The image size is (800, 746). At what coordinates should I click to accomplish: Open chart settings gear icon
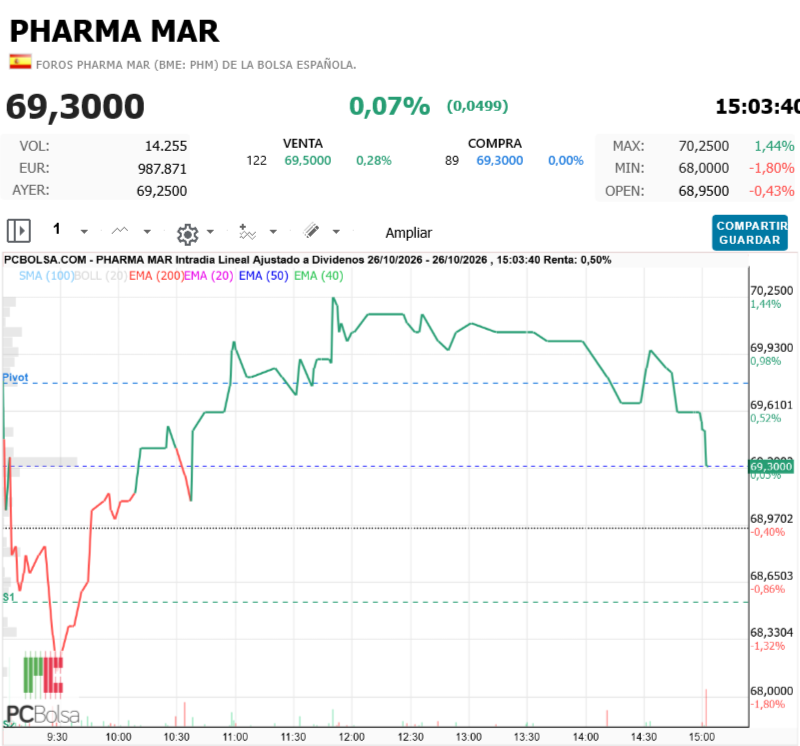click(187, 234)
